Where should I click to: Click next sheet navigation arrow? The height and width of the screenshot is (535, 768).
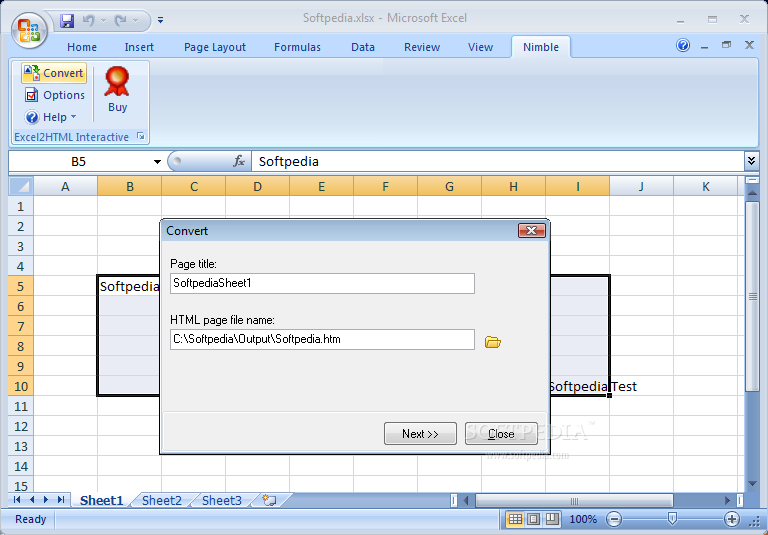pos(46,500)
